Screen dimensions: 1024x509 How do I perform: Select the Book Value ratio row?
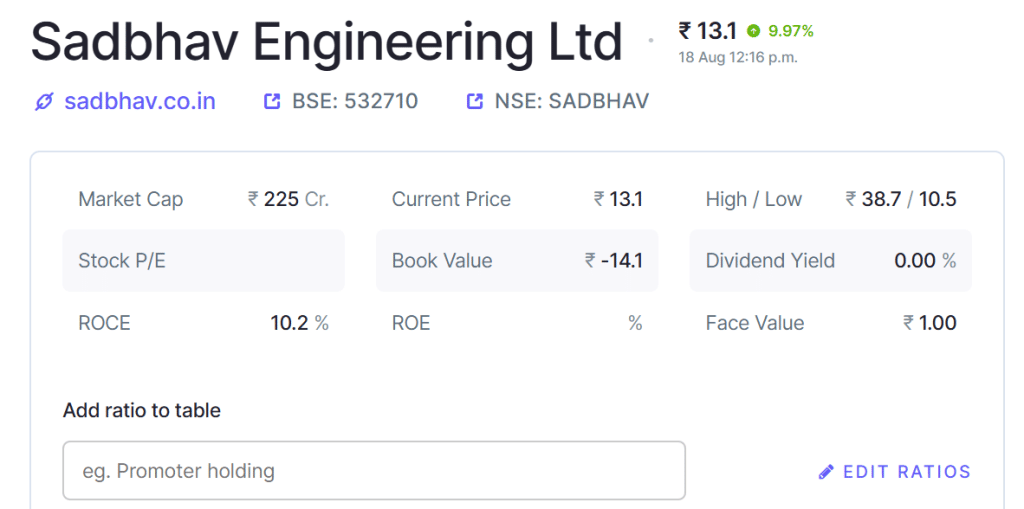point(517,260)
